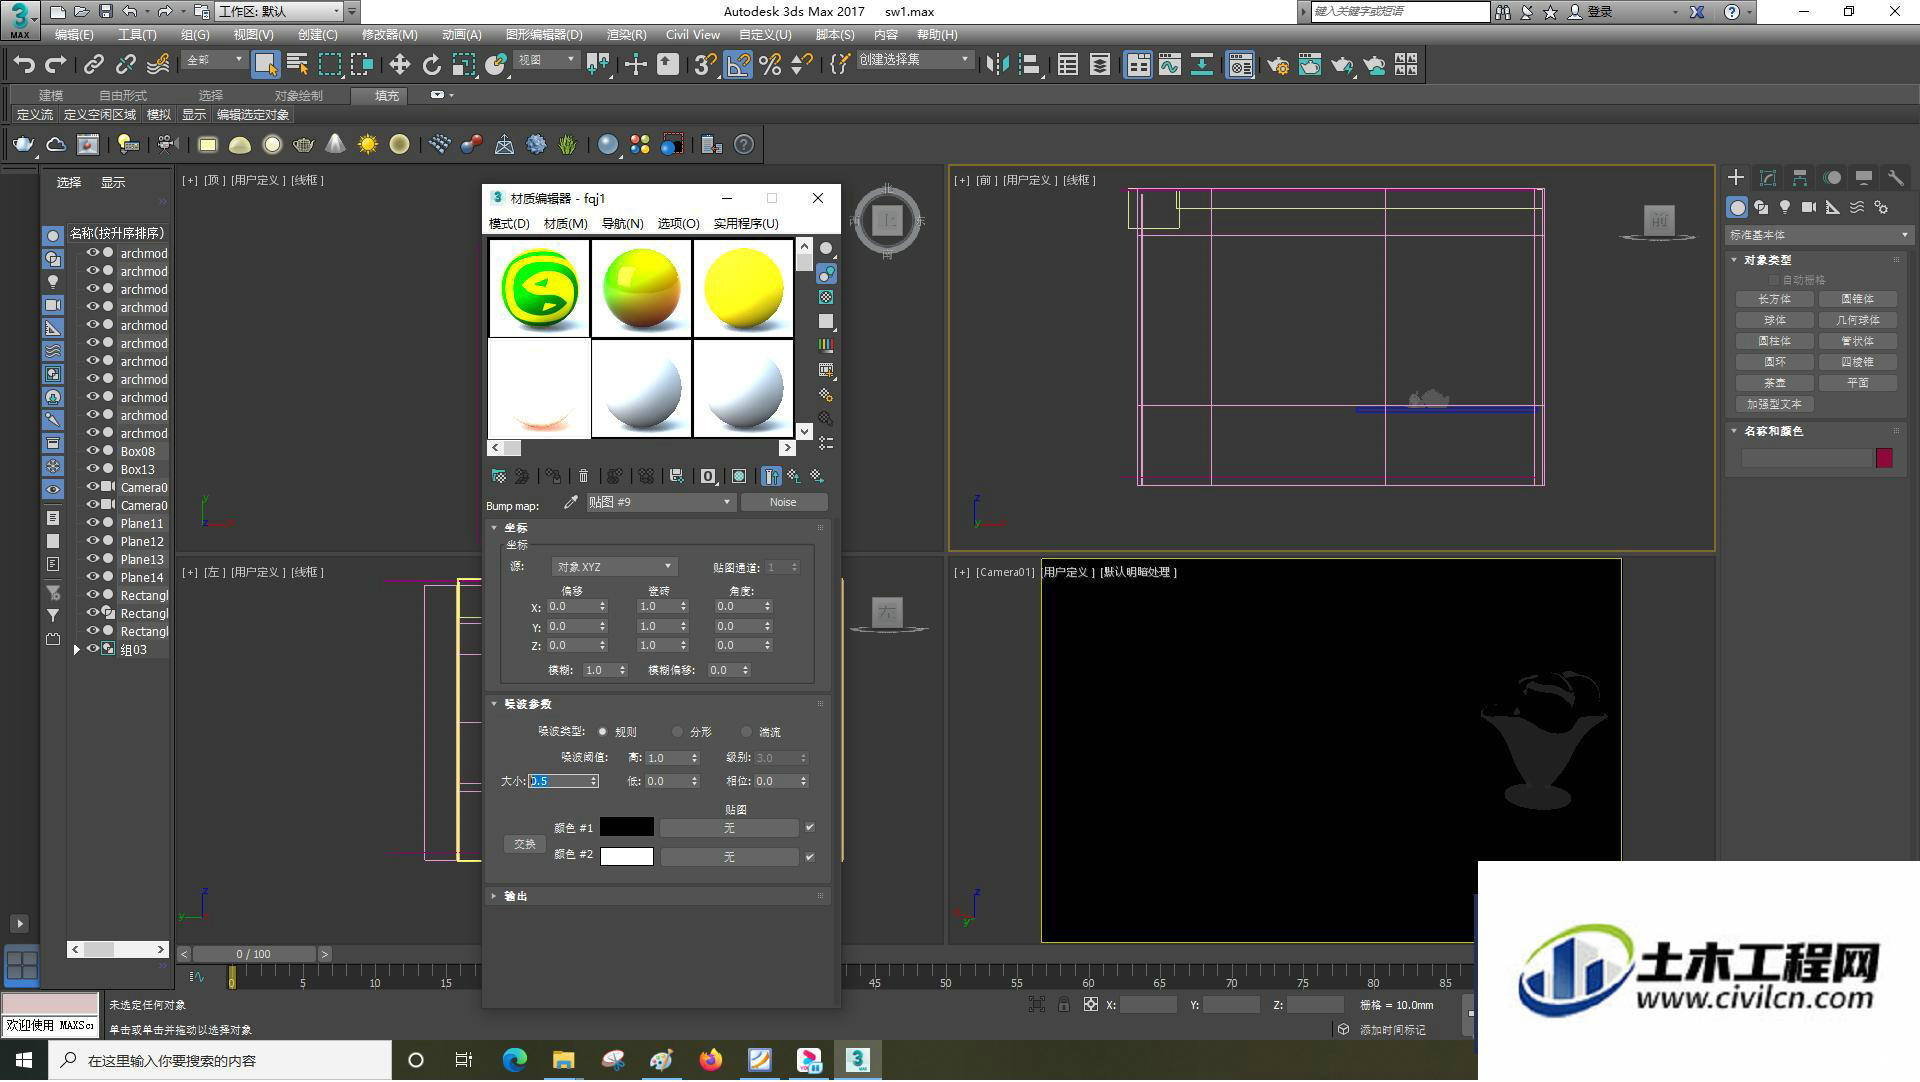Viewport: 1920px width, 1082px height.
Task: Open the black 颜色 #1 swatch
Action: 627,828
